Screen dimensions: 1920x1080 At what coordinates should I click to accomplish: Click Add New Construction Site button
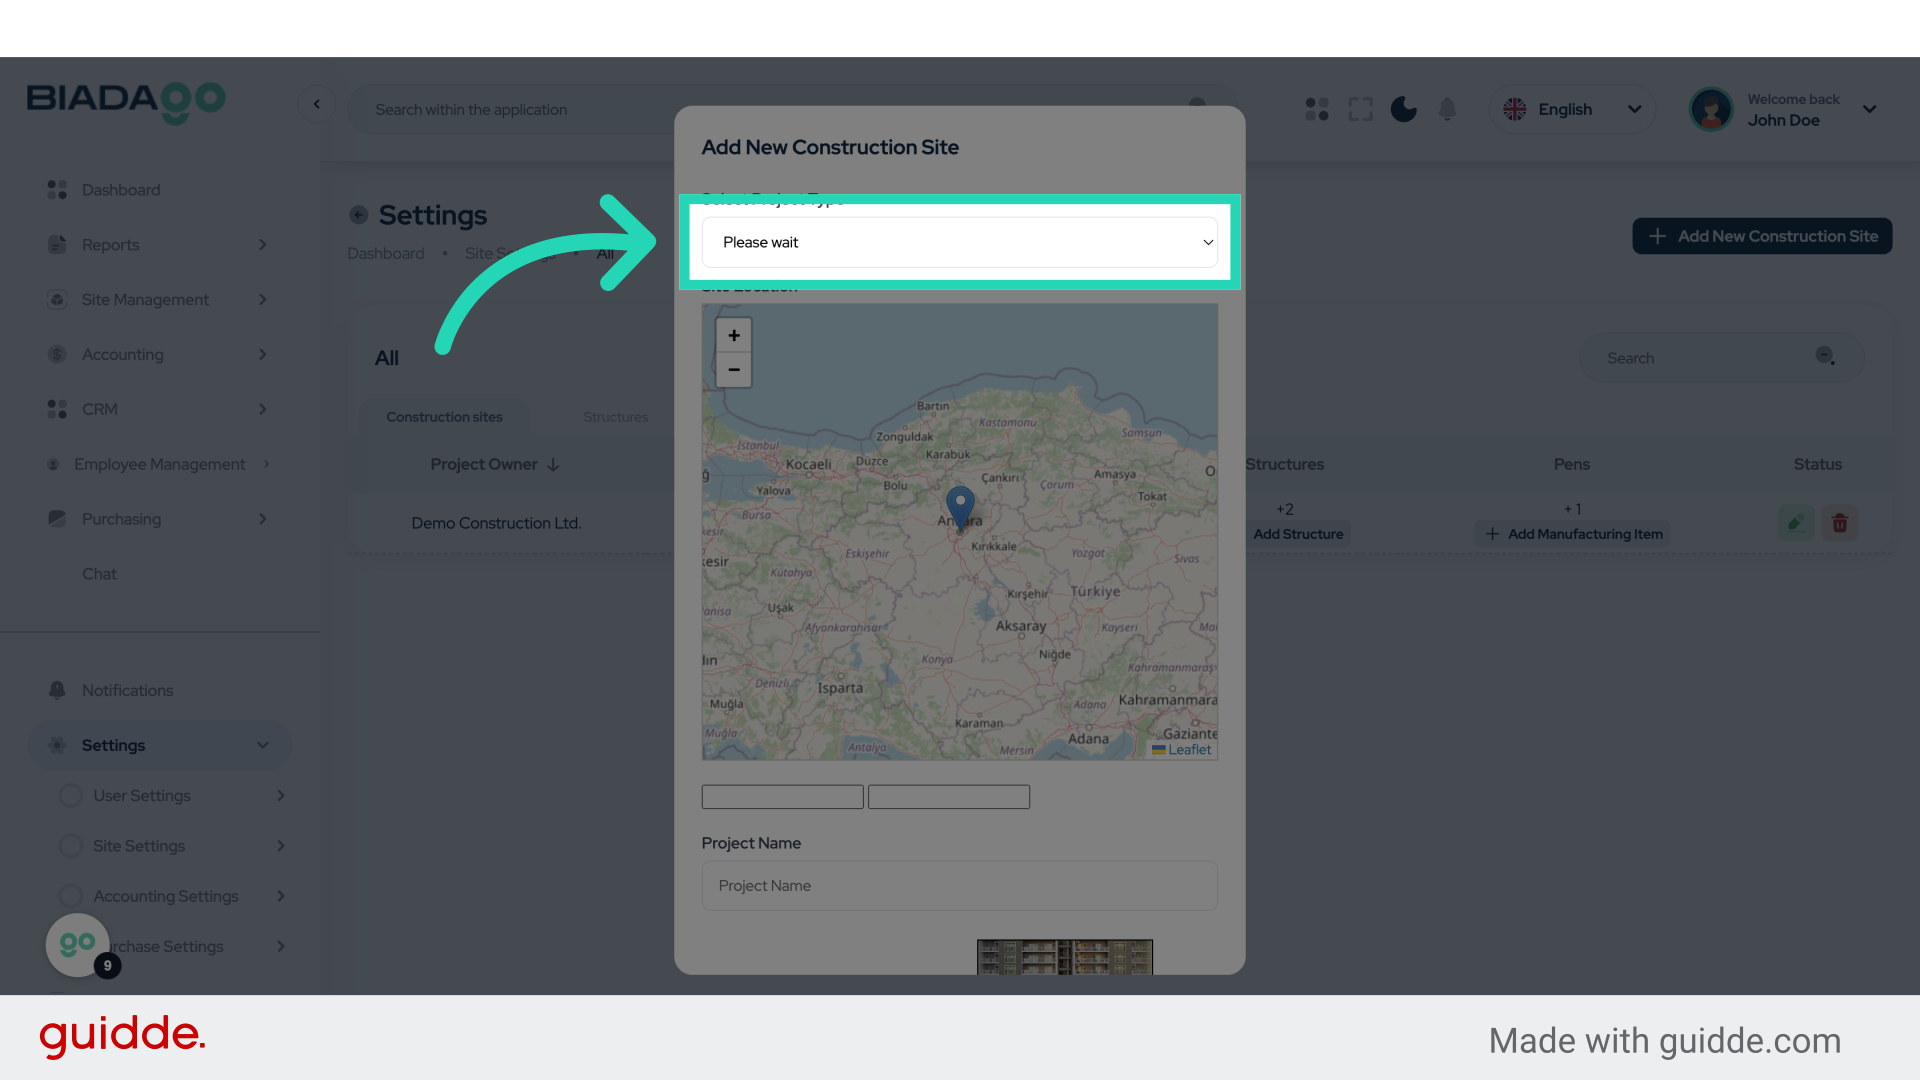[x=1762, y=236]
